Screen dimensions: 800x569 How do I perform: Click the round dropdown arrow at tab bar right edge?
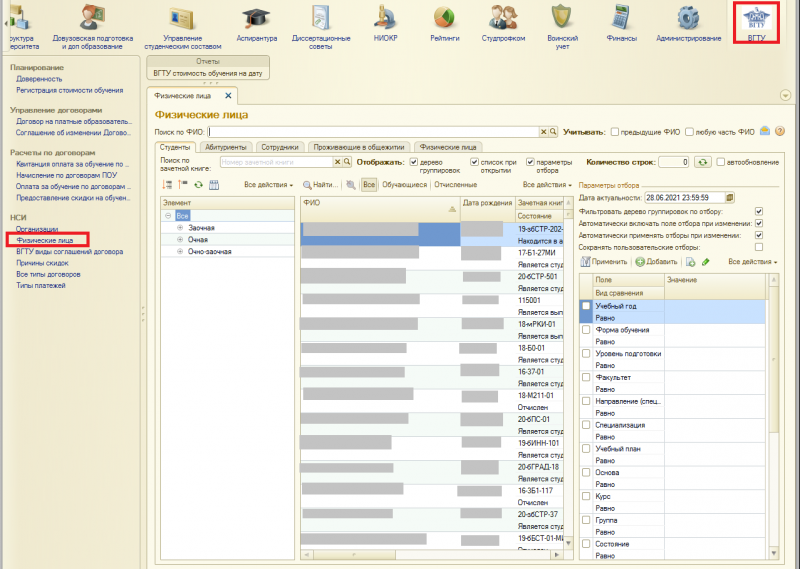785,95
